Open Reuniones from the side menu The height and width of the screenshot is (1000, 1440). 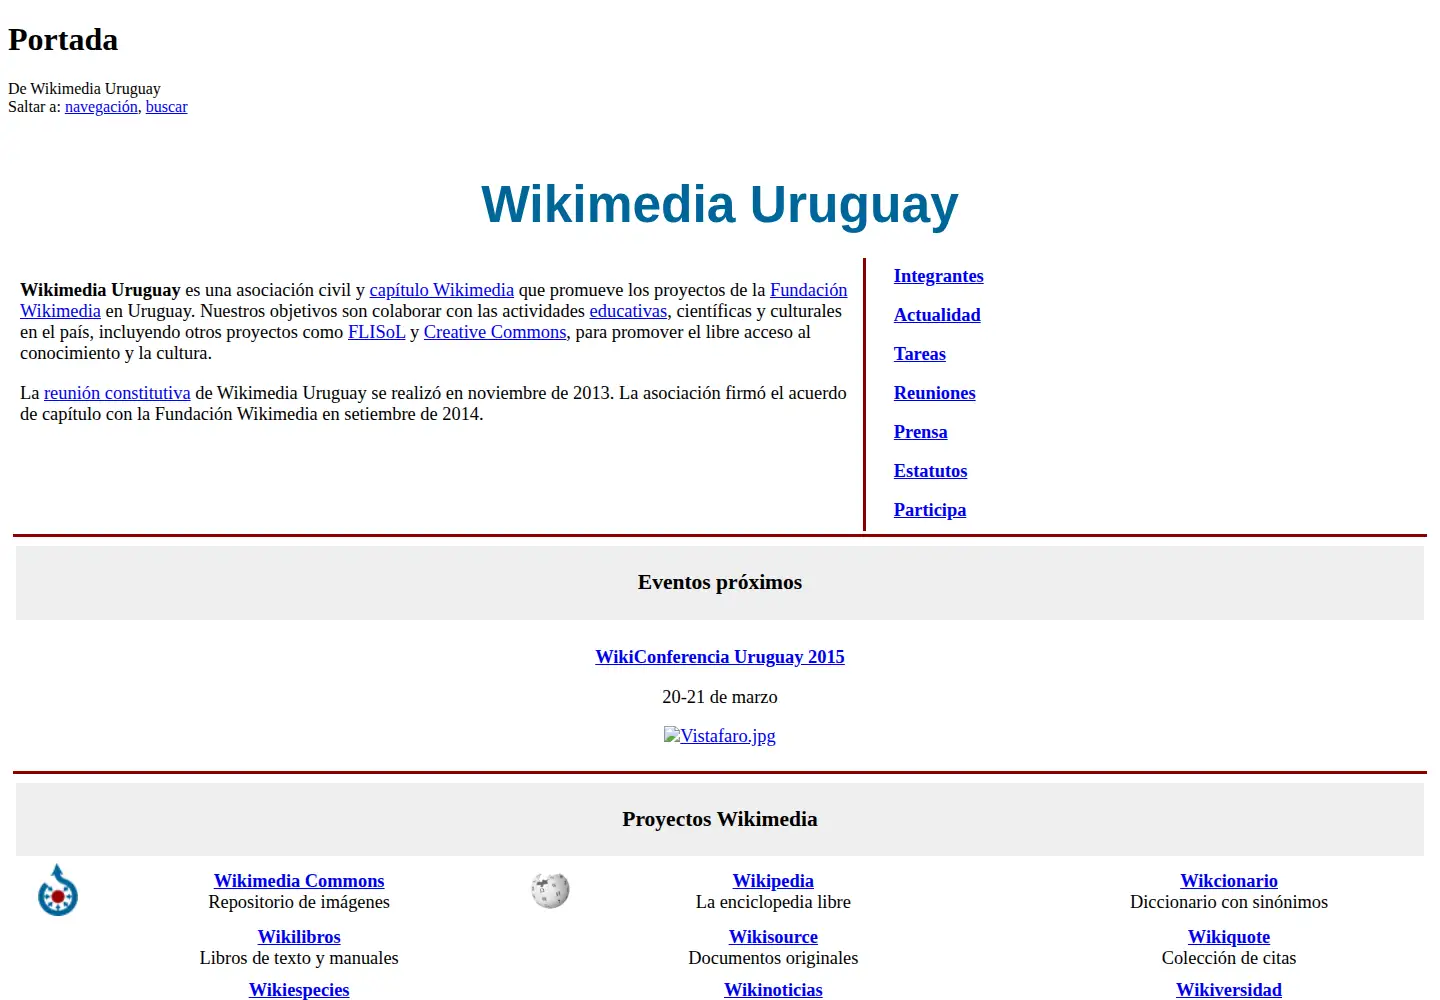coord(934,393)
